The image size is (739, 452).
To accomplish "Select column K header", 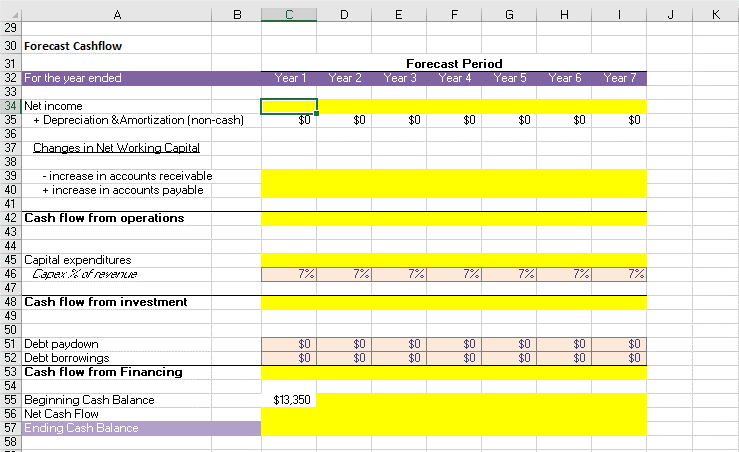I will coord(715,15).
